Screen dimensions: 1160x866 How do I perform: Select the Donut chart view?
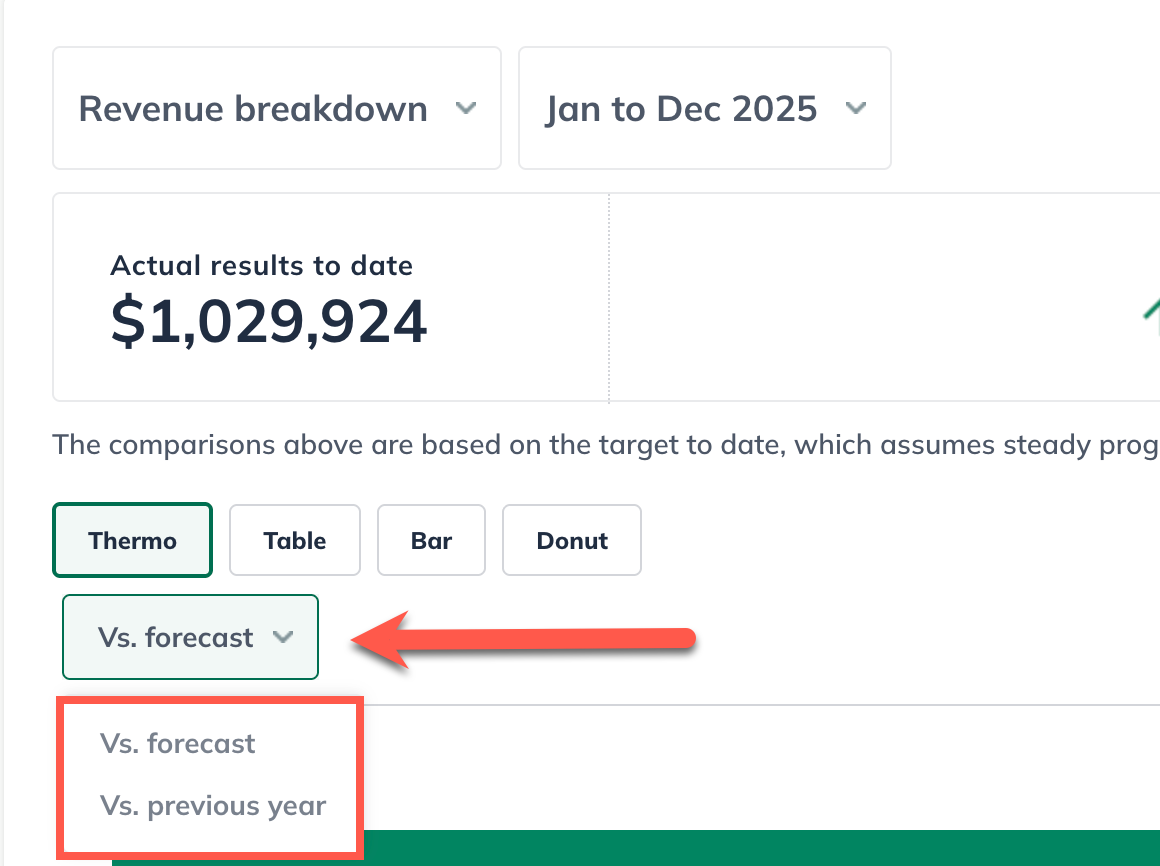pos(572,541)
